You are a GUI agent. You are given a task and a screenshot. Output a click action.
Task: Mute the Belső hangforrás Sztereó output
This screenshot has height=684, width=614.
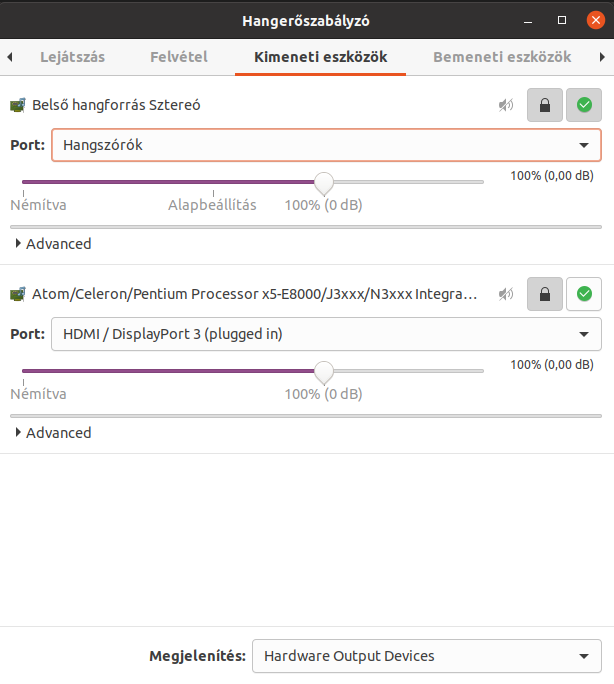click(506, 105)
